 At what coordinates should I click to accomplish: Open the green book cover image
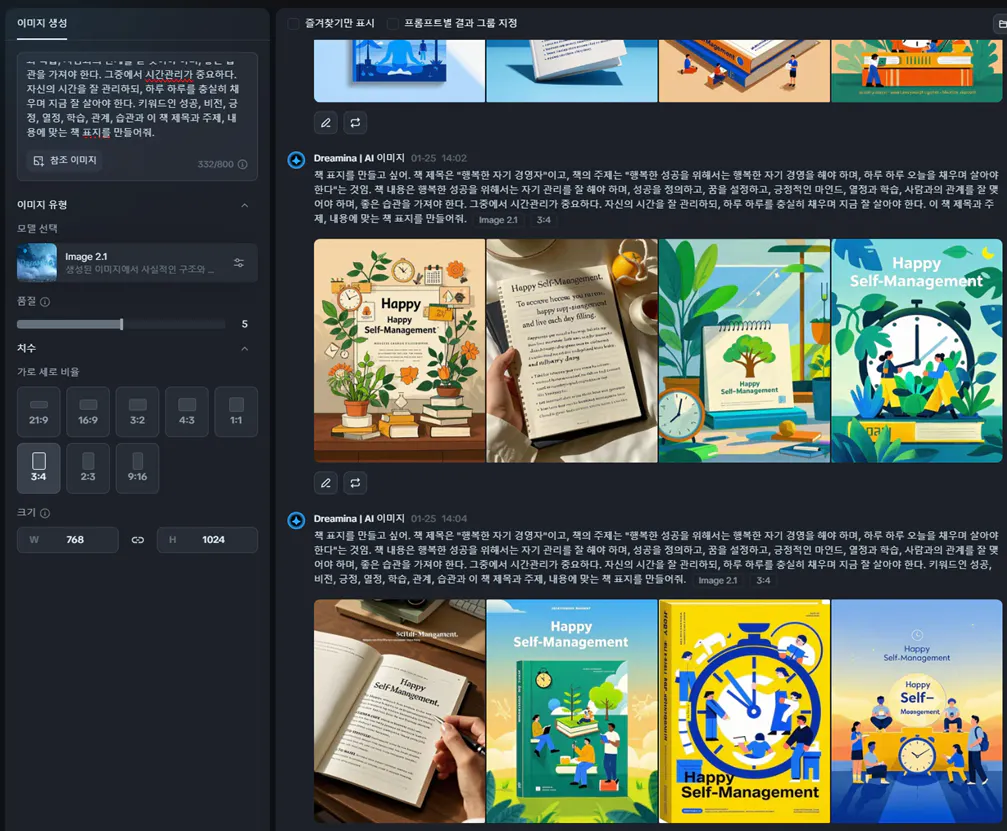coord(572,711)
